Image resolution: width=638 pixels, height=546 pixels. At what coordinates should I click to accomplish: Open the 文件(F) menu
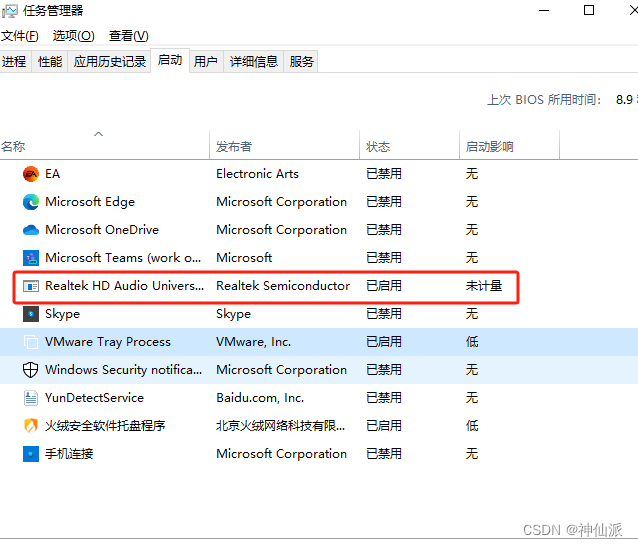click(20, 36)
